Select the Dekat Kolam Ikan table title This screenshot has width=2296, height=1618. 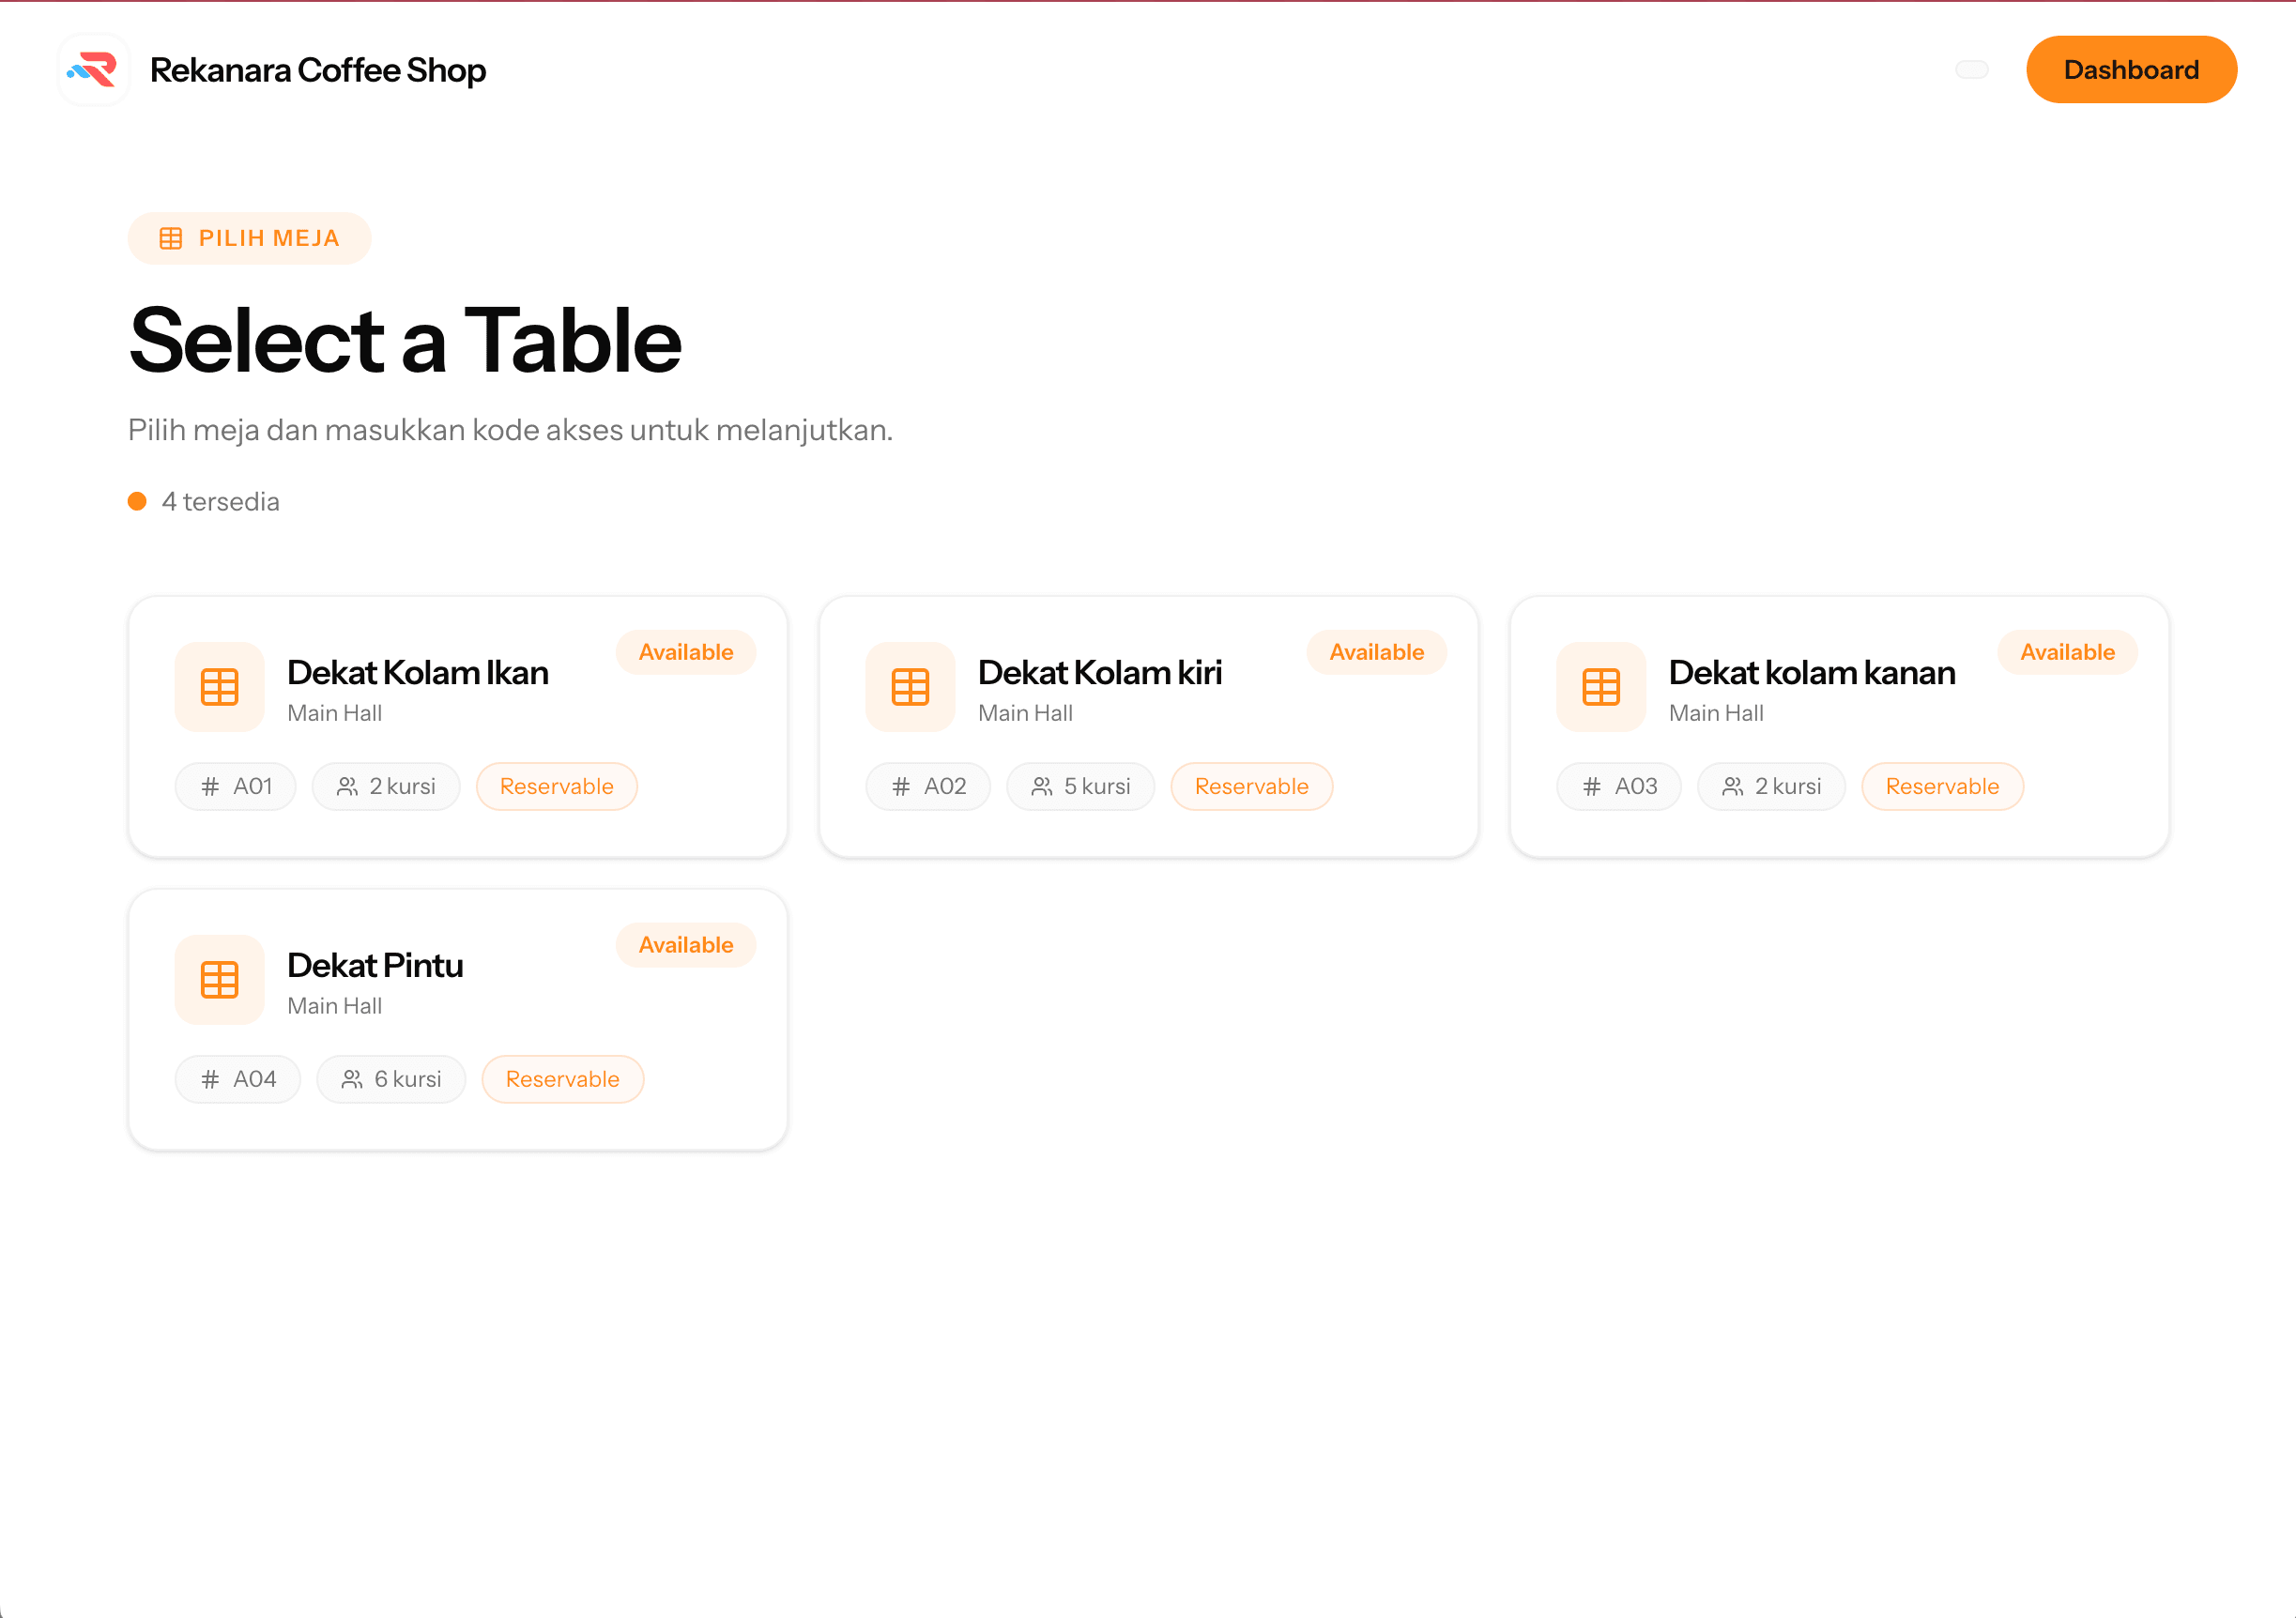[417, 673]
